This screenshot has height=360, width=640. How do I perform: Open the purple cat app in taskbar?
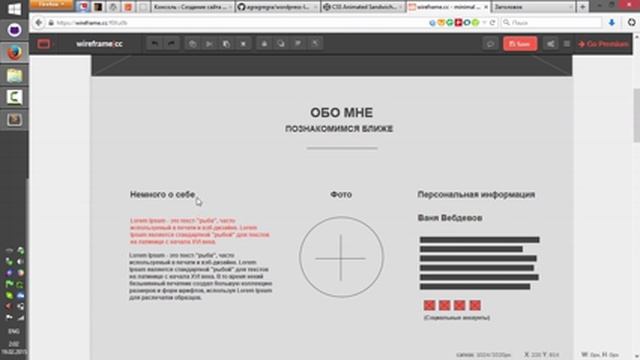[14, 30]
